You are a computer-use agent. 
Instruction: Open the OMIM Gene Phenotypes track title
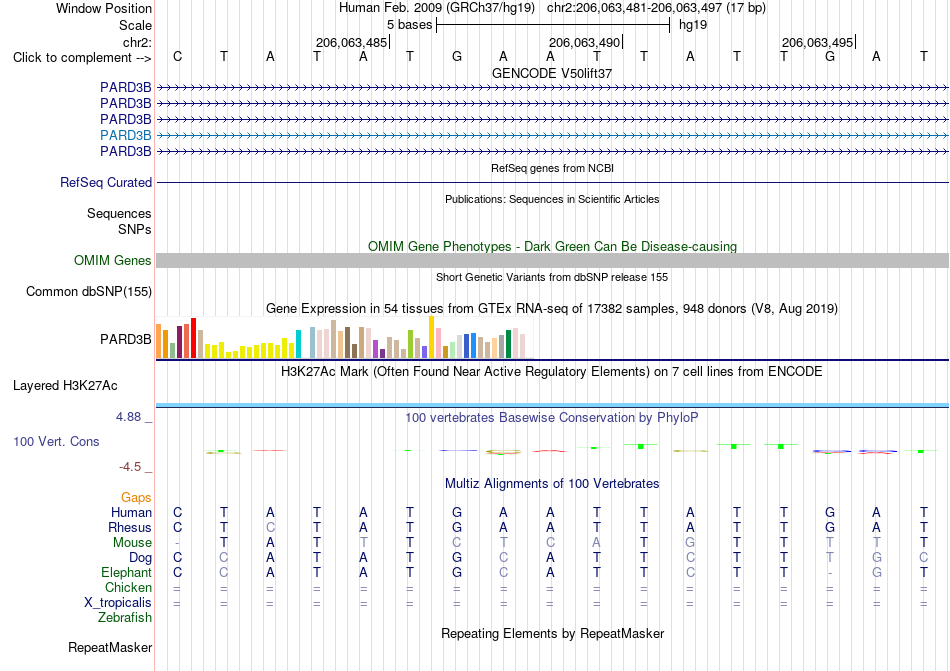pyautogui.click(x=552, y=246)
